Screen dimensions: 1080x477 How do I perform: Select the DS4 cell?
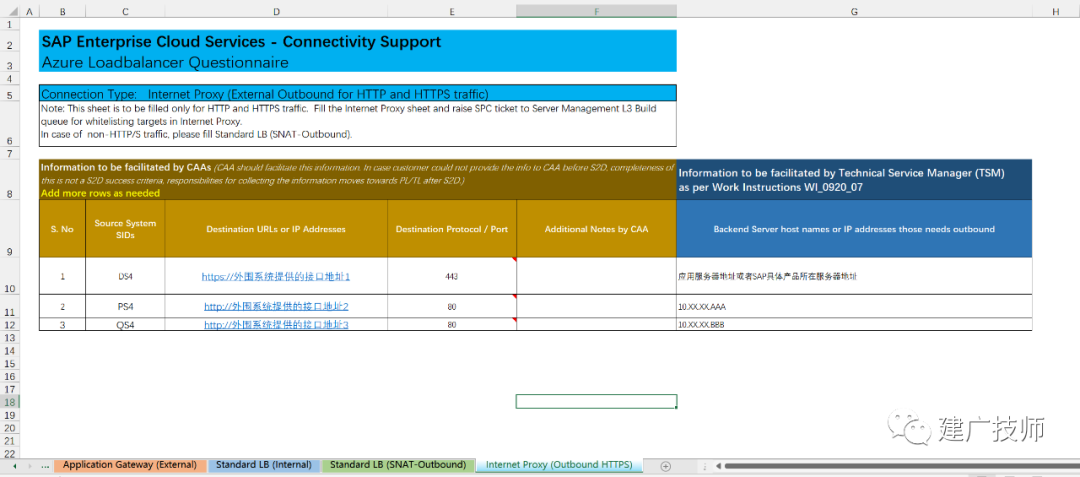[125, 276]
